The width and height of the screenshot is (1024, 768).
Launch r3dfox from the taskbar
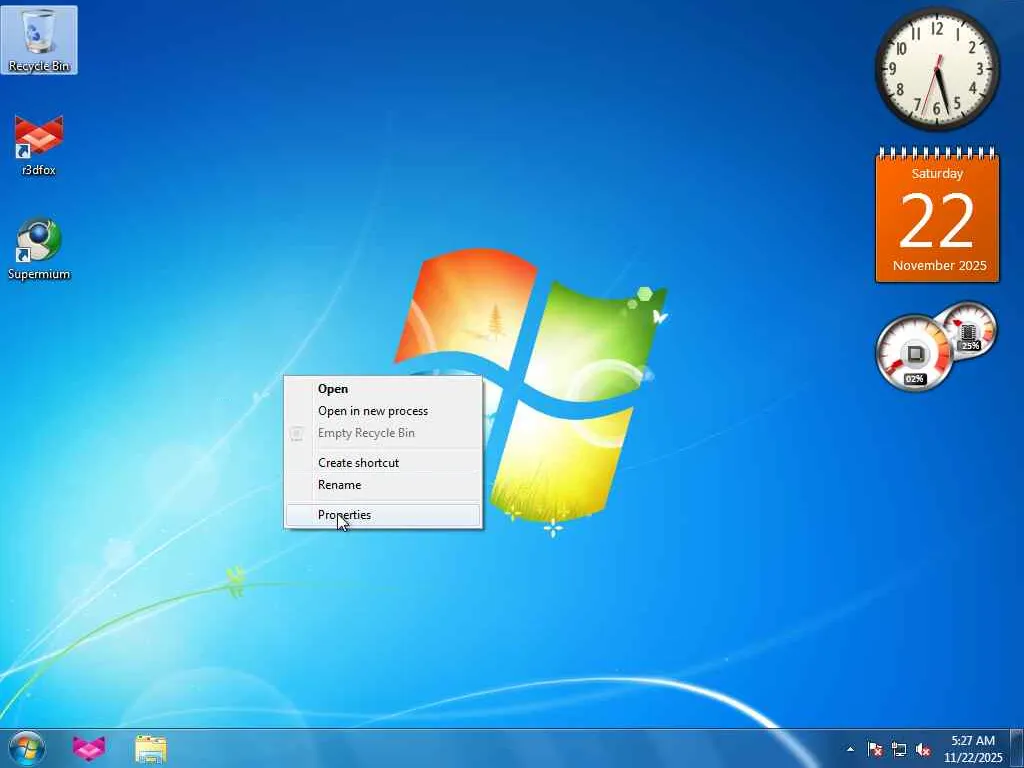[x=89, y=748]
